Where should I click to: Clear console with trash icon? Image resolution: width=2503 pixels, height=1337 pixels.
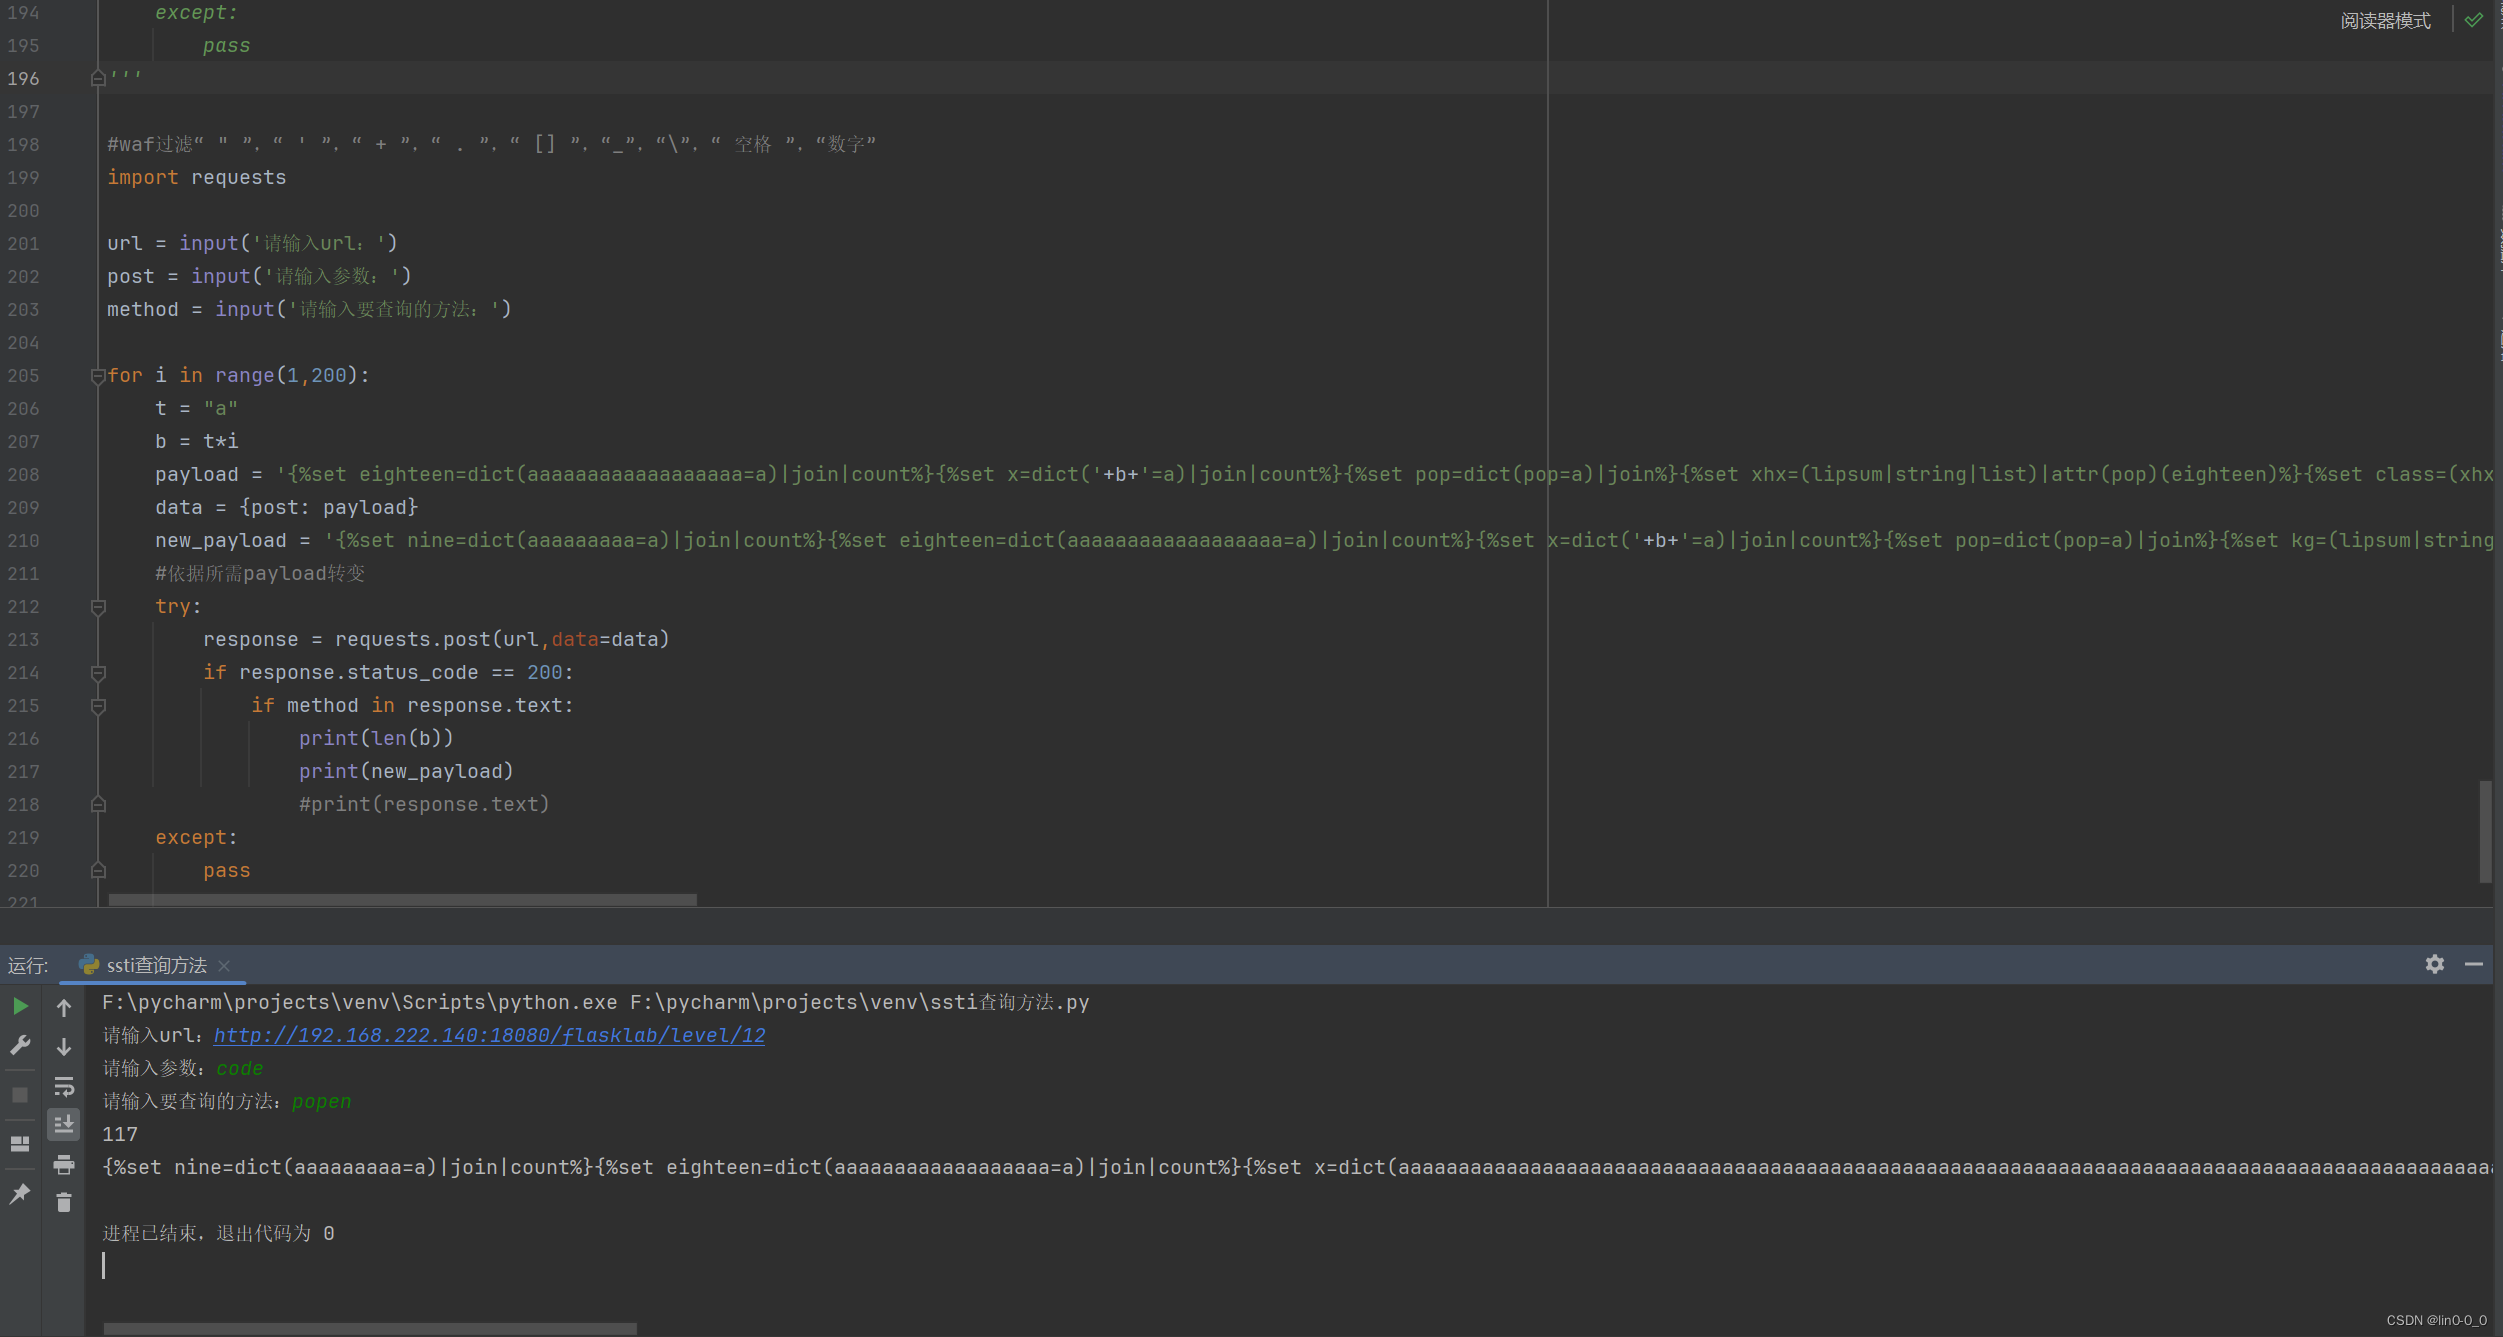point(64,1203)
